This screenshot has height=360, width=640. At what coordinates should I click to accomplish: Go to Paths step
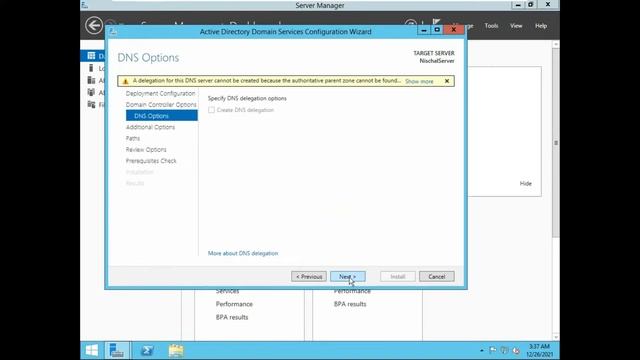pyautogui.click(x=133, y=138)
